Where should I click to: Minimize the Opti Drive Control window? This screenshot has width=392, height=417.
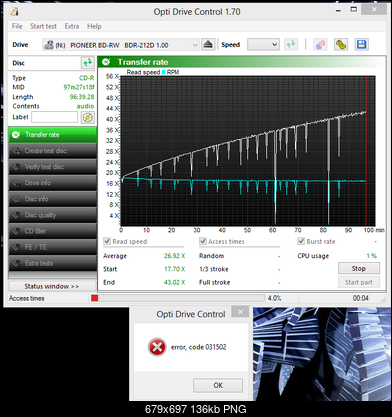click(x=338, y=10)
